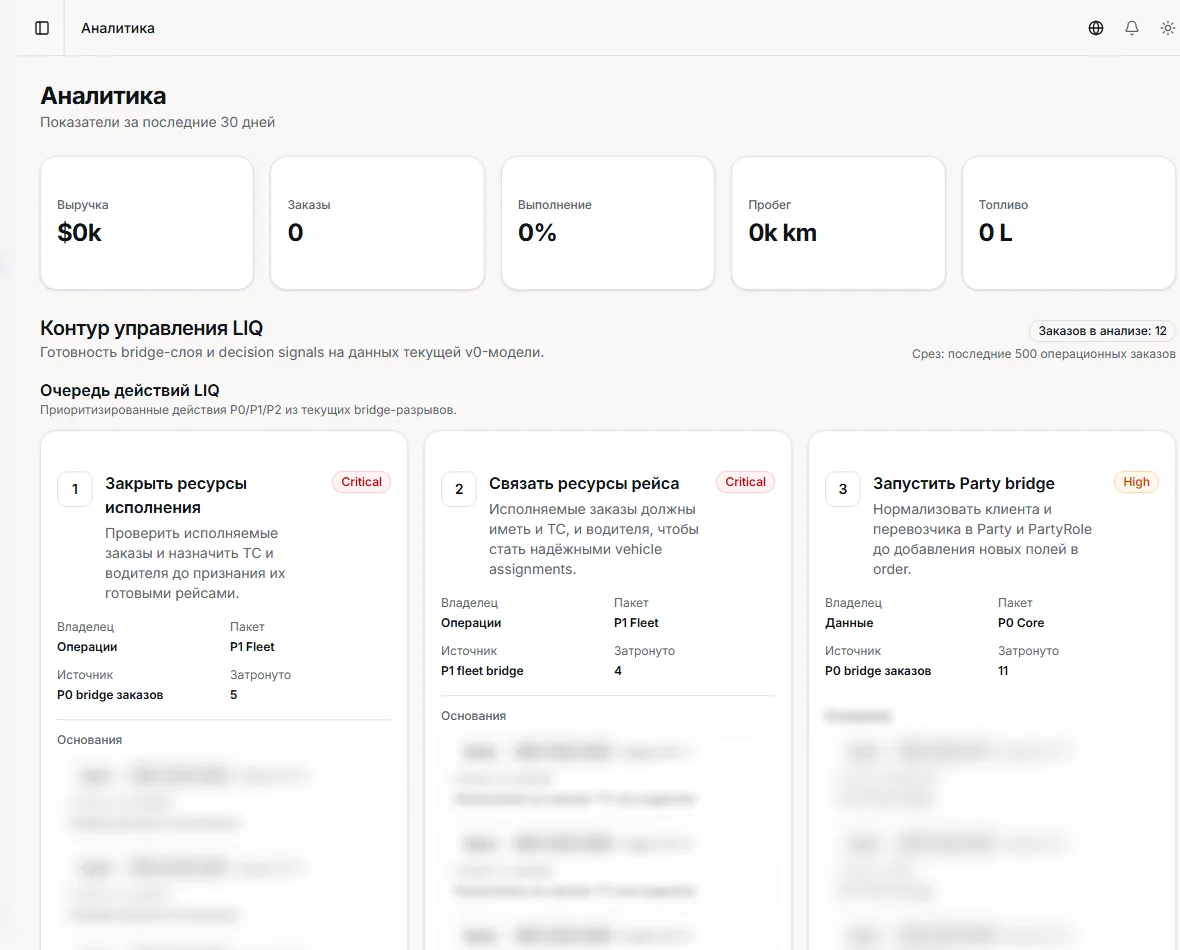Open the Связать ресурсы рейса title
This screenshot has width=1180, height=950.
coord(584,483)
